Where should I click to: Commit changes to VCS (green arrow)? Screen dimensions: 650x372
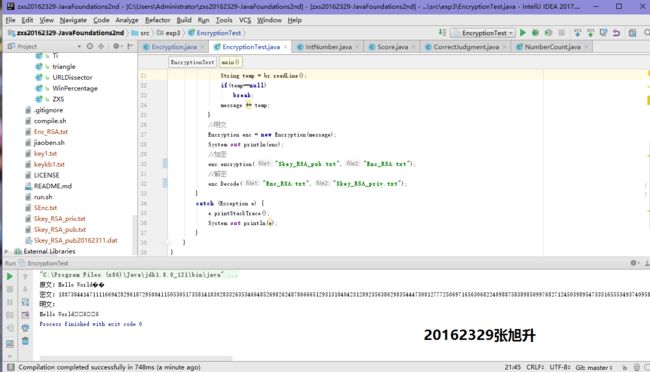(x=590, y=32)
